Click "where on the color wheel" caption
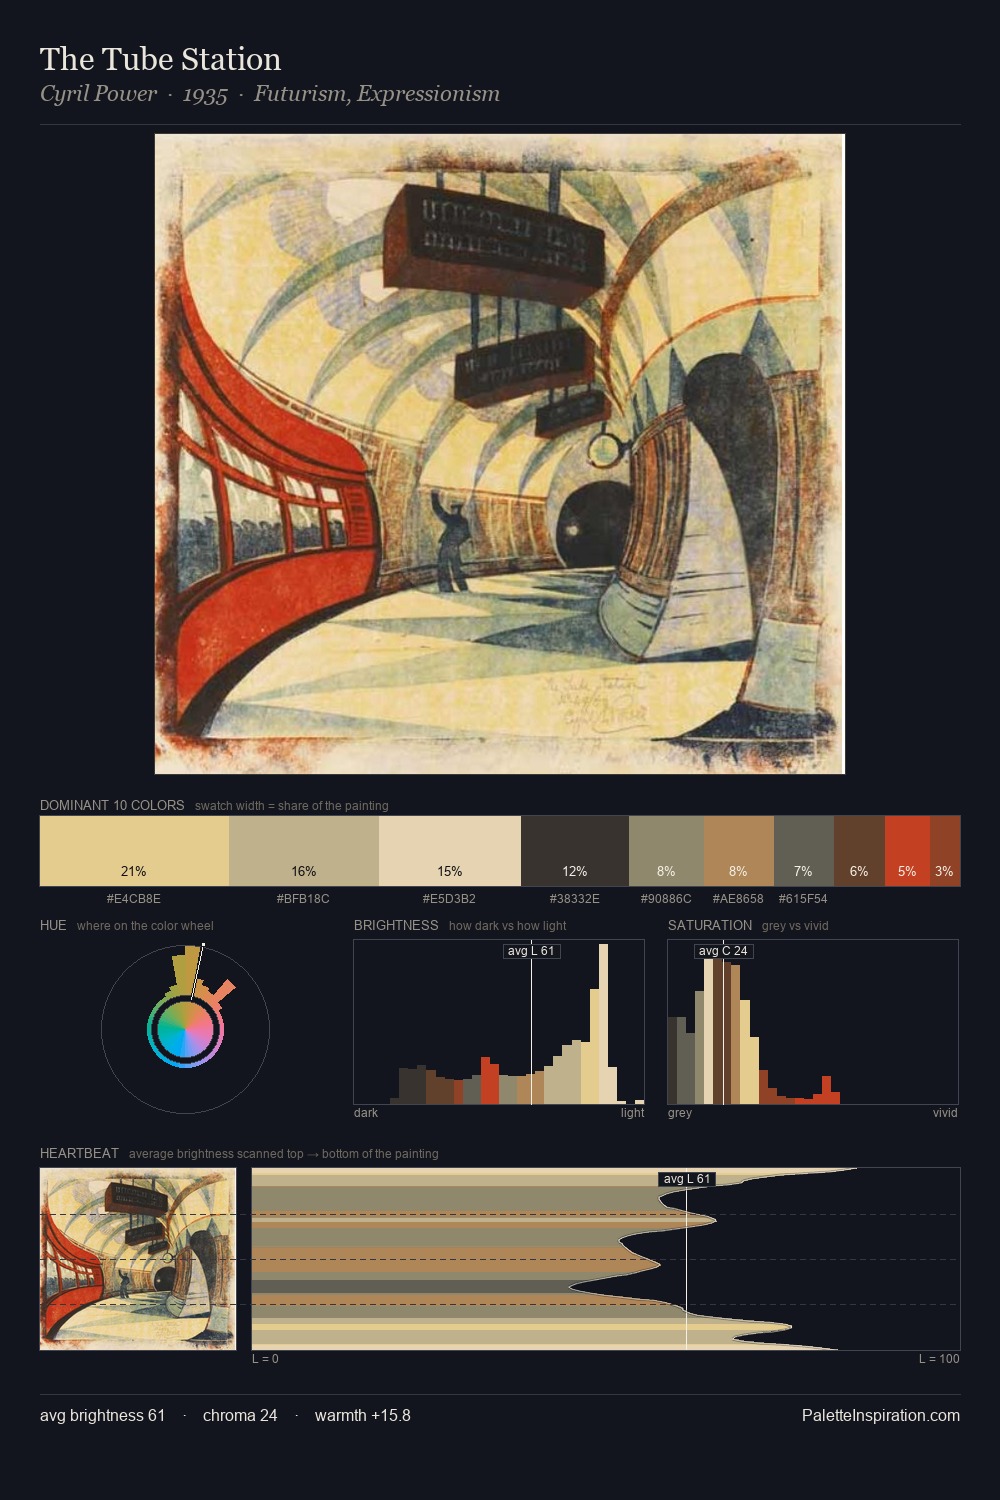The height and width of the screenshot is (1500, 1000). (x=145, y=926)
